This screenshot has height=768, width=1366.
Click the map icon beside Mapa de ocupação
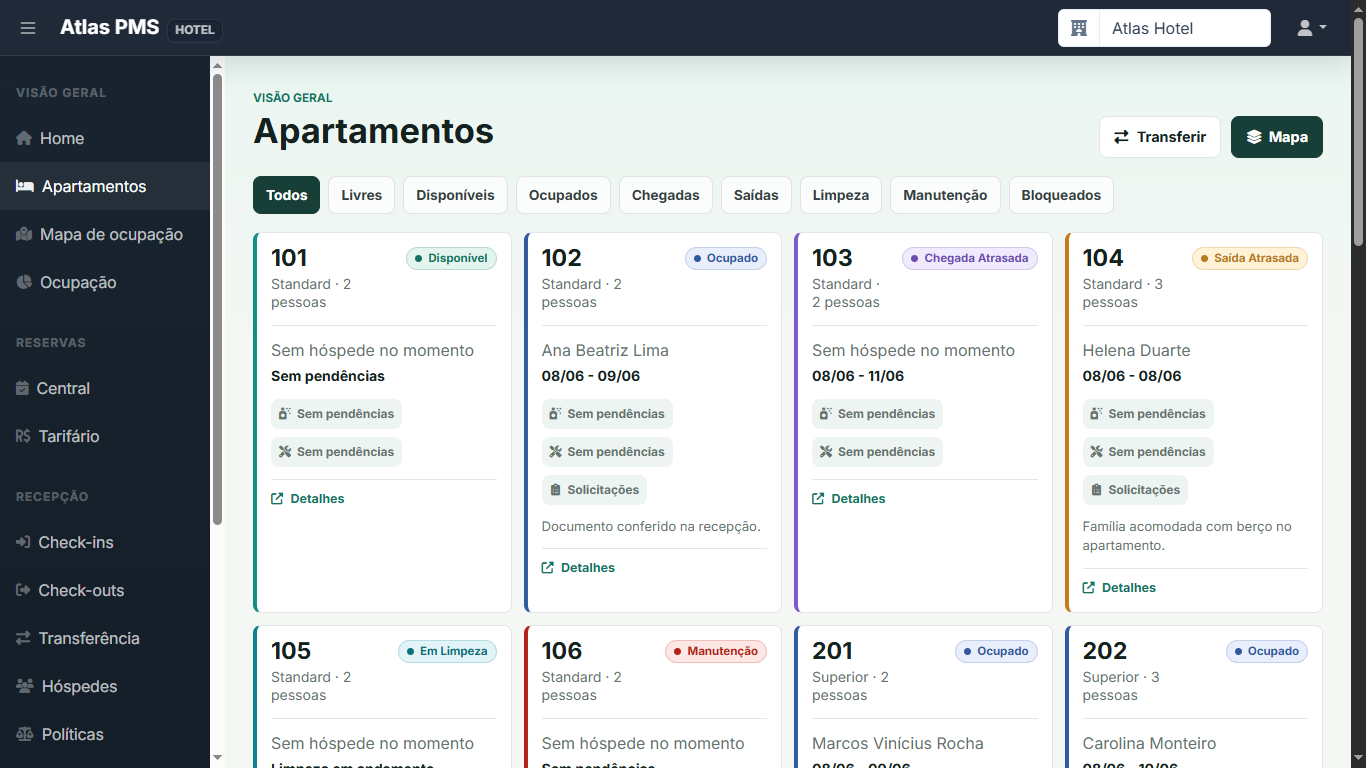(24, 234)
